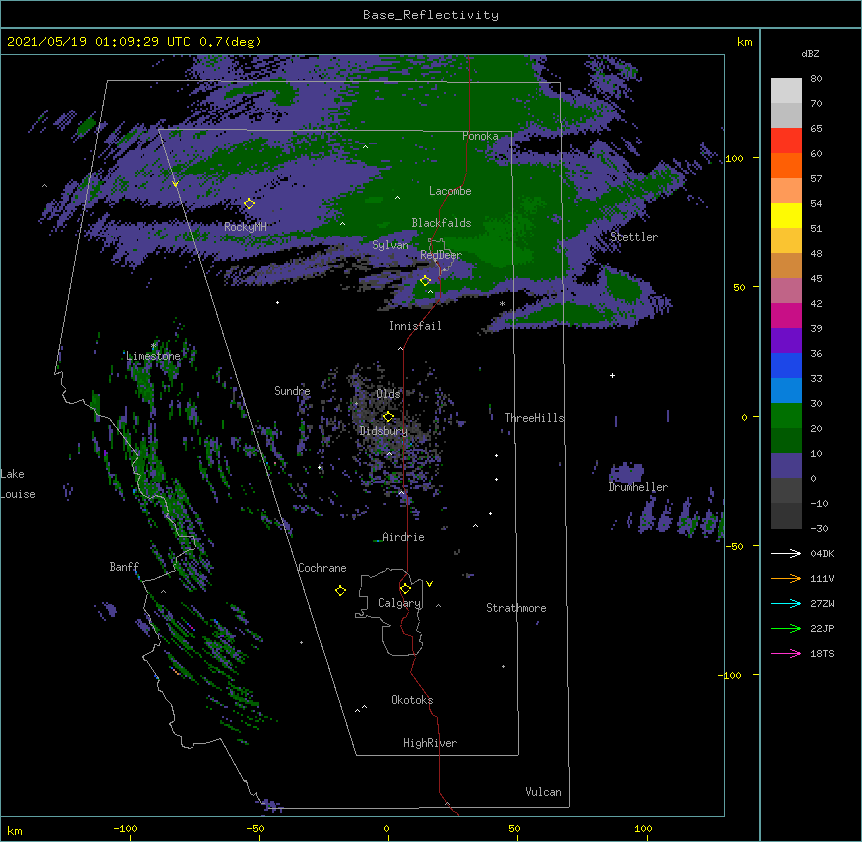
Task: Click the yellow V marker east of Calgary
Action: pos(429,584)
